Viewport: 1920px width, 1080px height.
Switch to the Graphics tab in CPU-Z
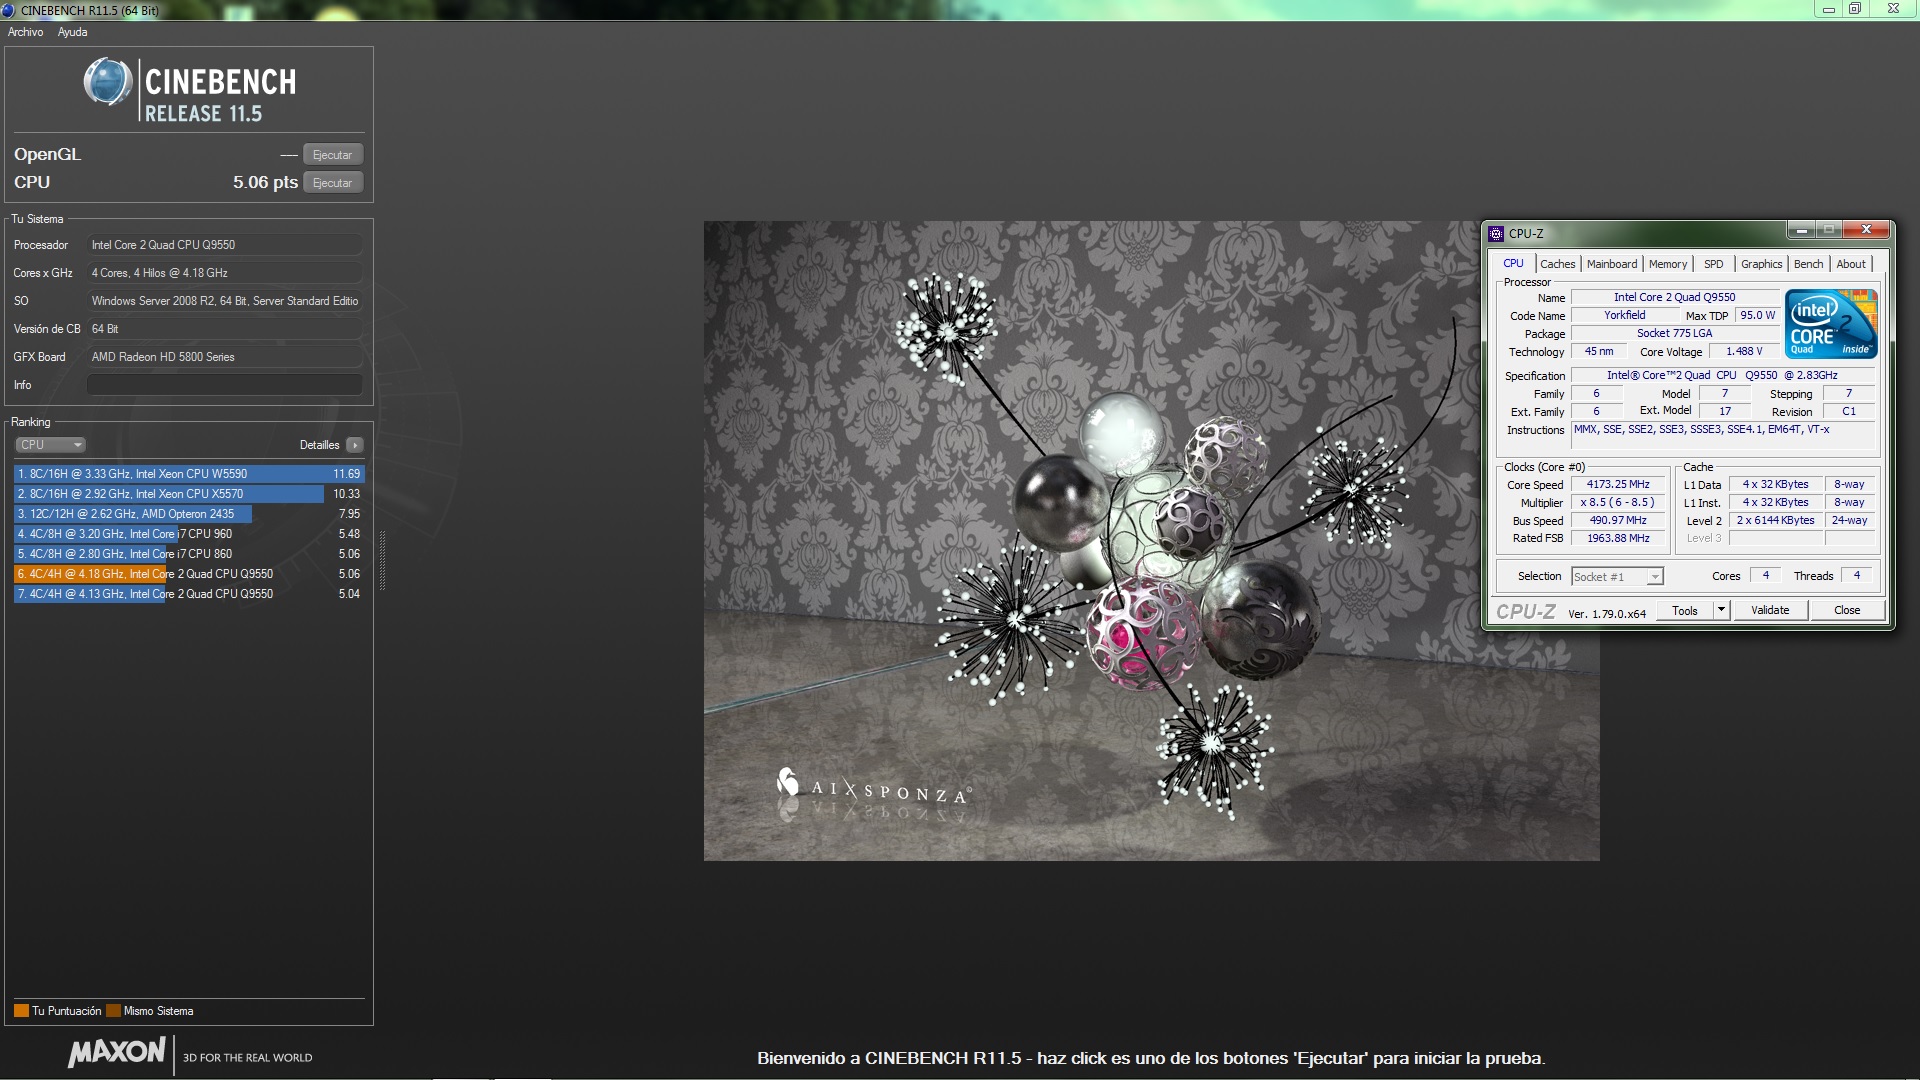pyautogui.click(x=1761, y=264)
